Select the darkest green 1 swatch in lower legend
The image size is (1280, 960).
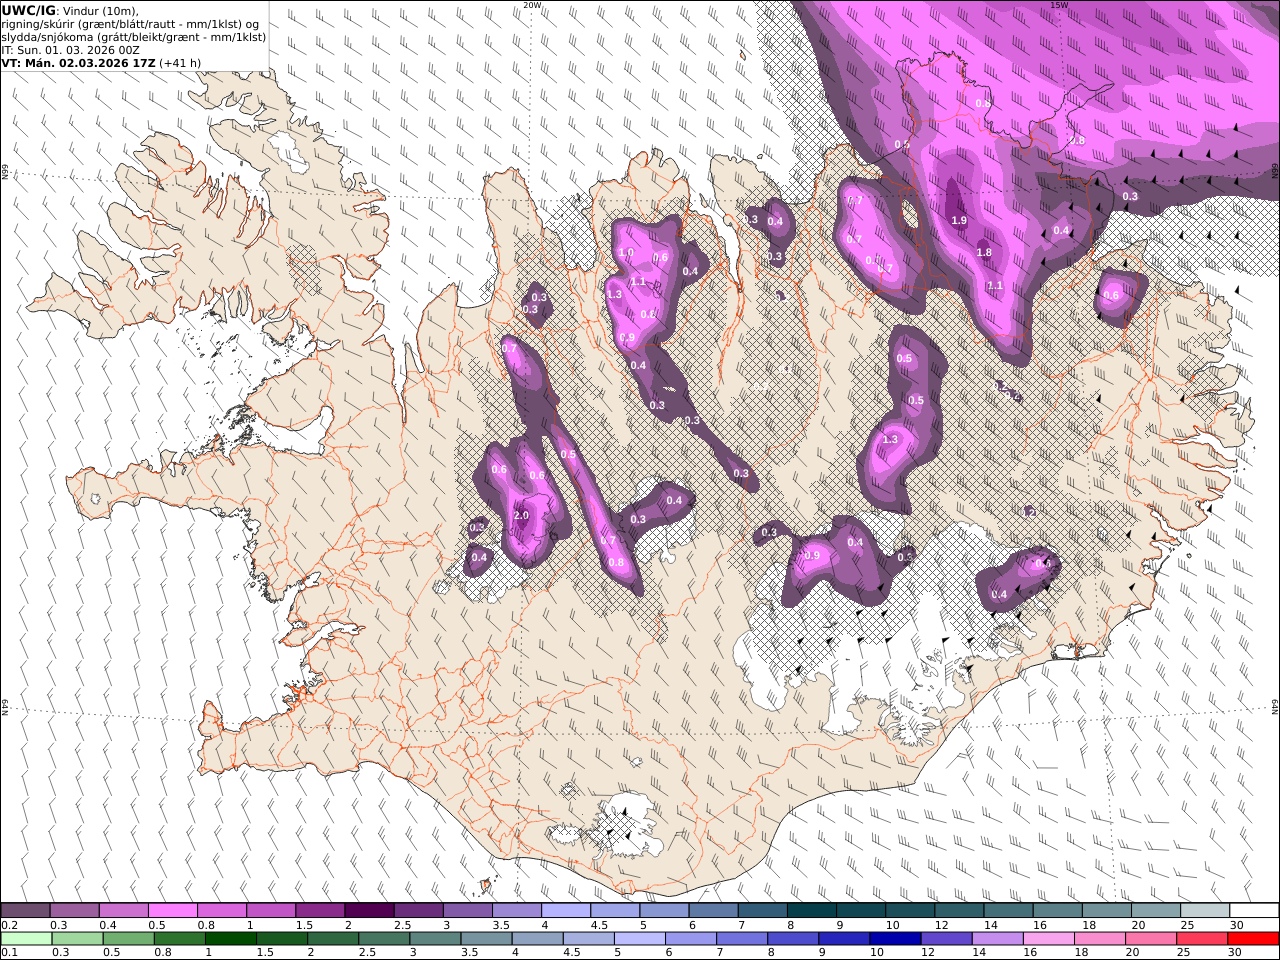pyautogui.click(x=231, y=939)
